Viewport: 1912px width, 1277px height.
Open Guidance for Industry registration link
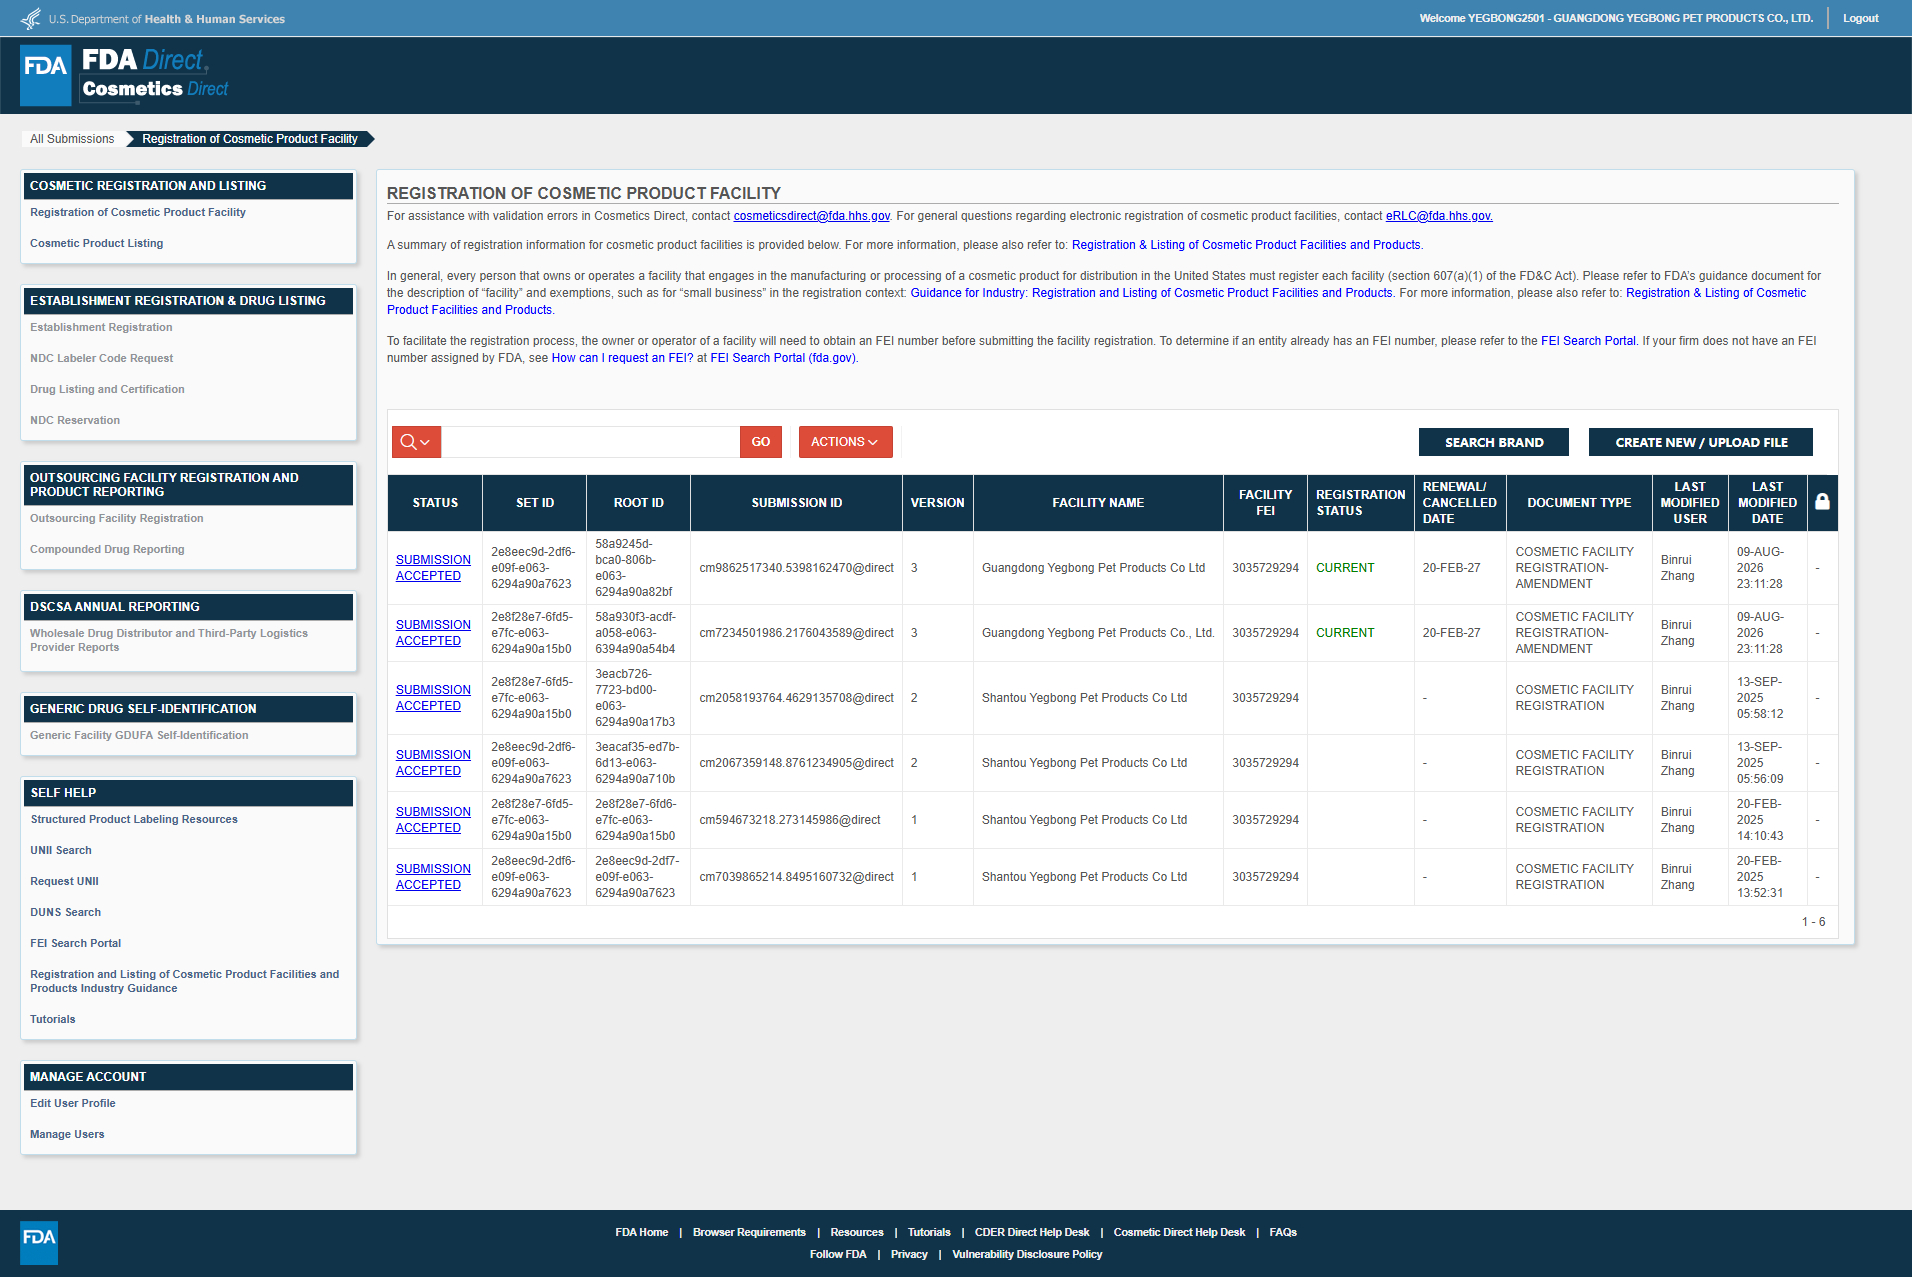click(1151, 293)
